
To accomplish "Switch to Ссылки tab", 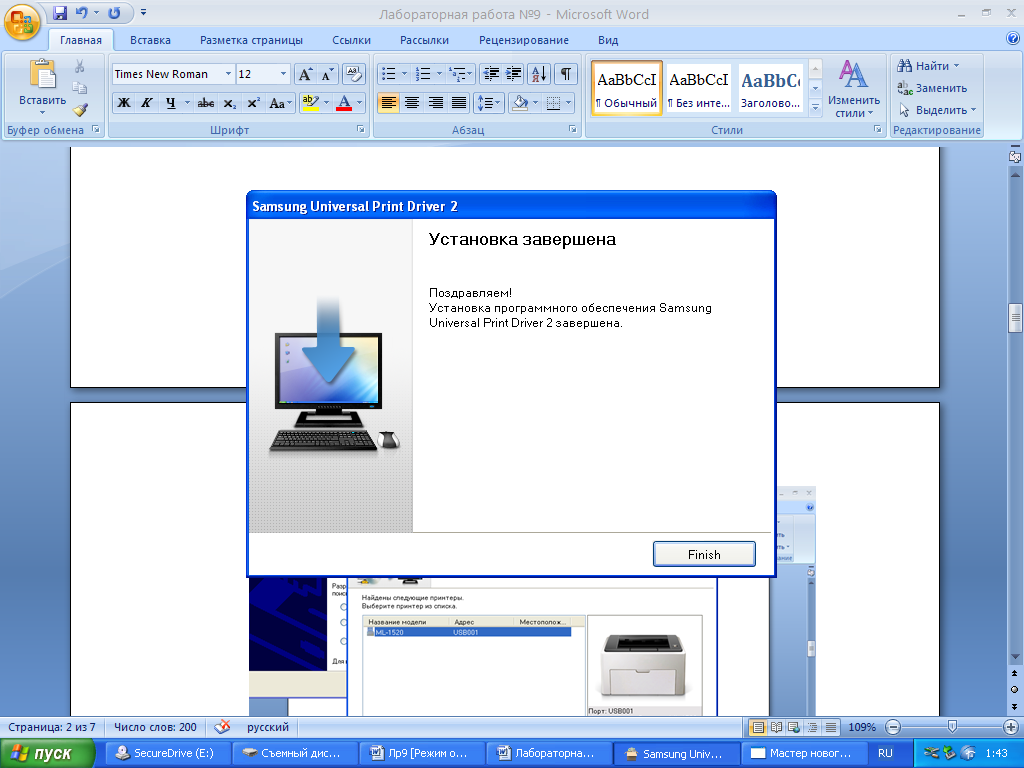I will click(351, 40).
